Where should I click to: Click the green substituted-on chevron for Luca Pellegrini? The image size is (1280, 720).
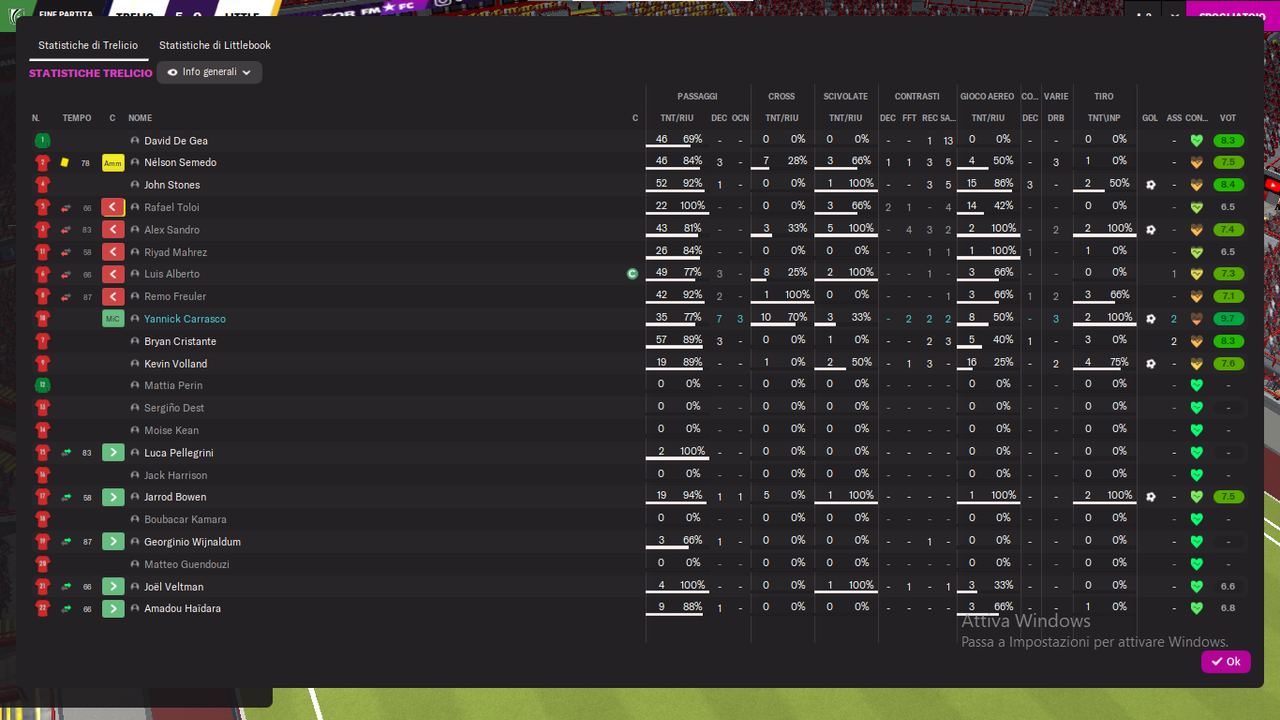coord(113,453)
